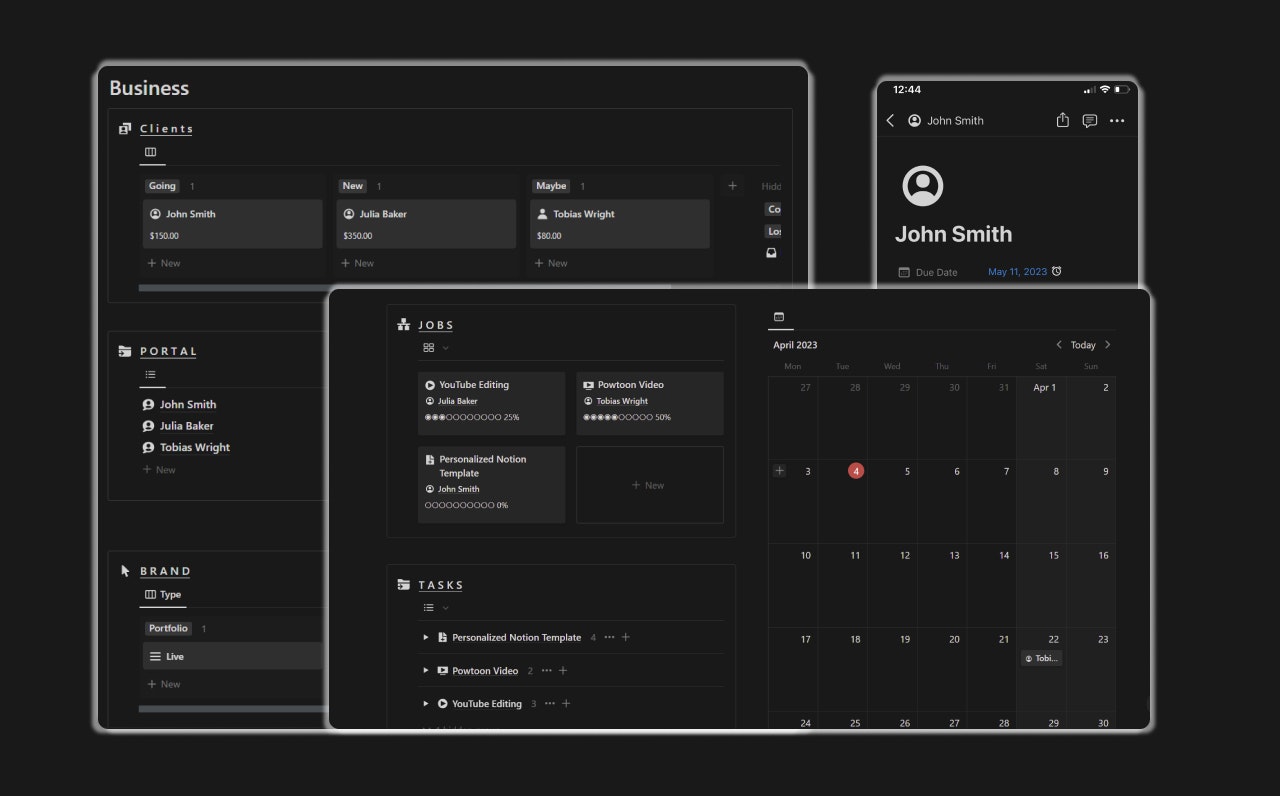The height and width of the screenshot is (796, 1280).
Task: Tap the back chevron in phone view
Action: pyautogui.click(x=890, y=120)
